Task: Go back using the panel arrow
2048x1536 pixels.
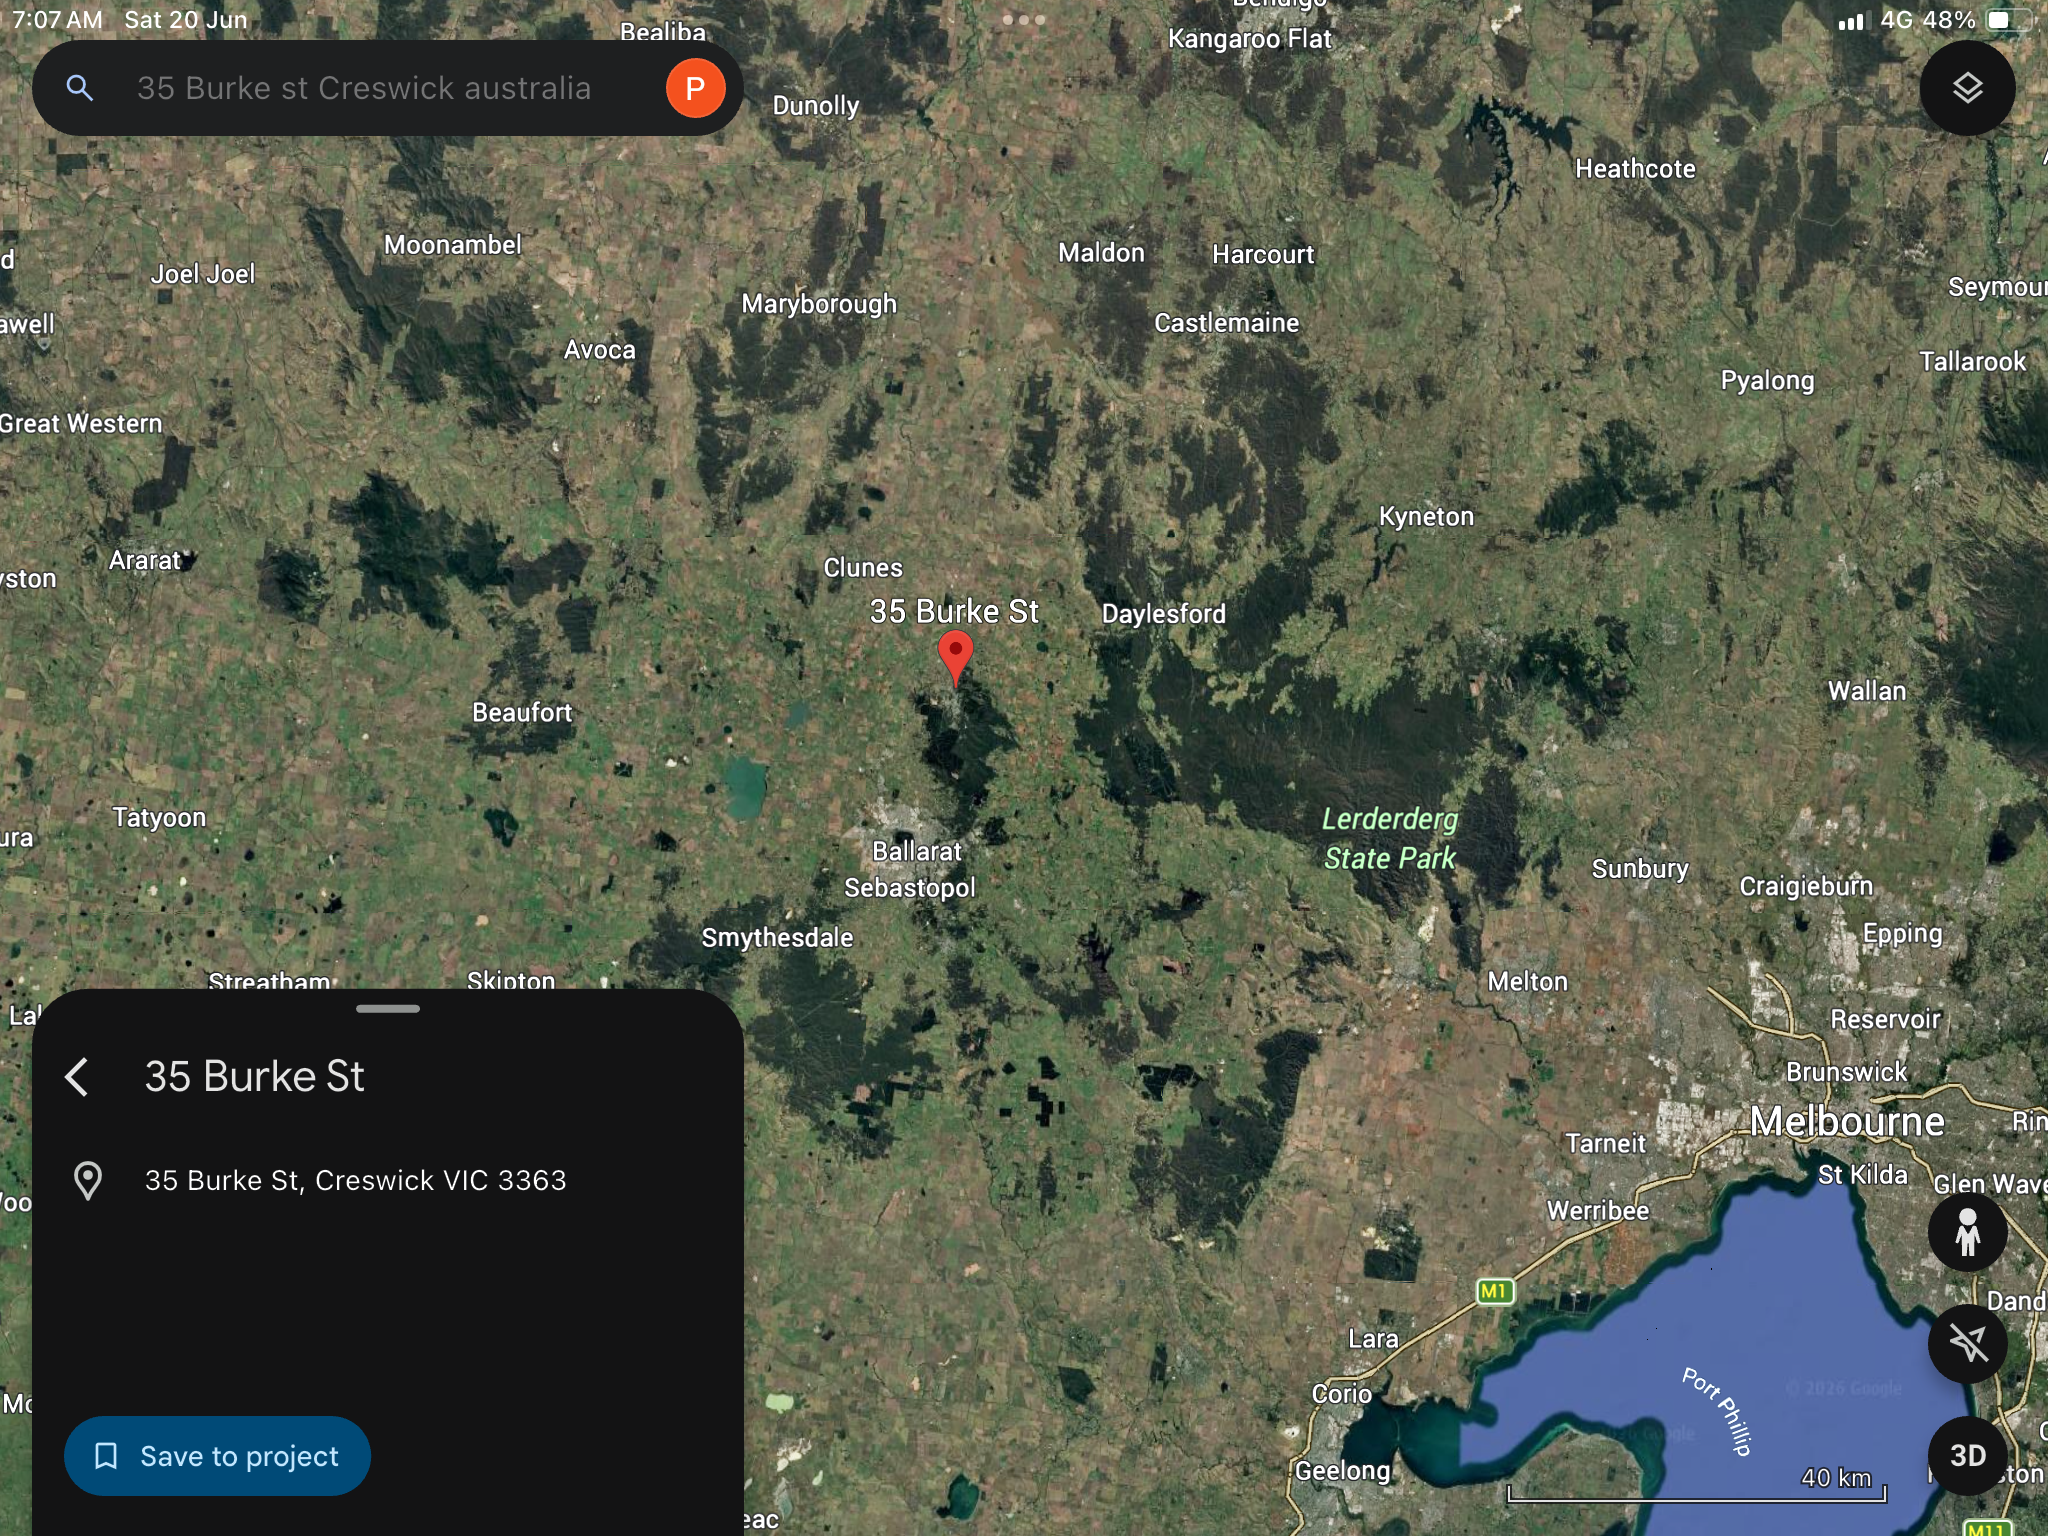Action: click(x=78, y=1077)
